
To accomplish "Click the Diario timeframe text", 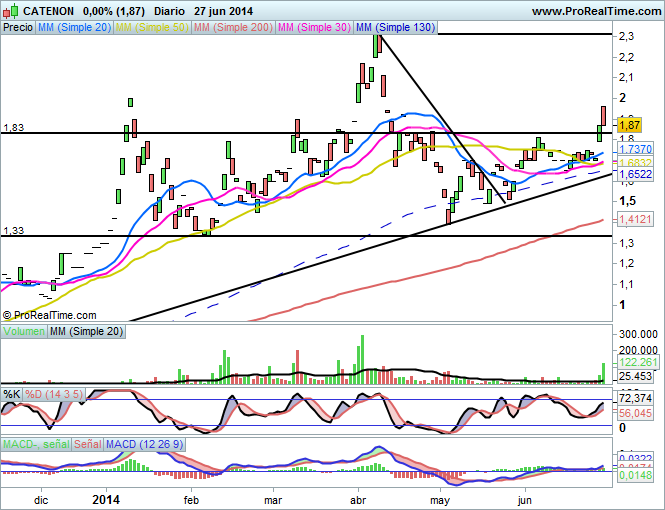I will (169, 11).
